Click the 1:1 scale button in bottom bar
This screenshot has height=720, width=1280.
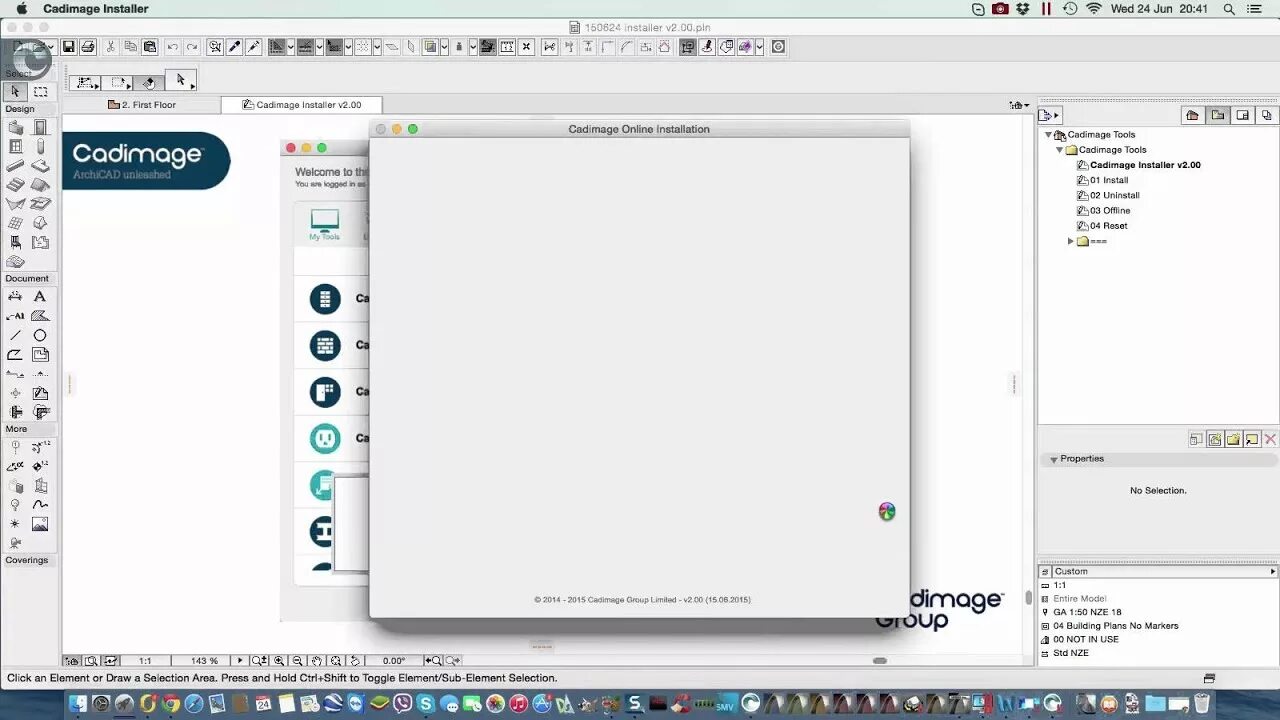(x=145, y=661)
